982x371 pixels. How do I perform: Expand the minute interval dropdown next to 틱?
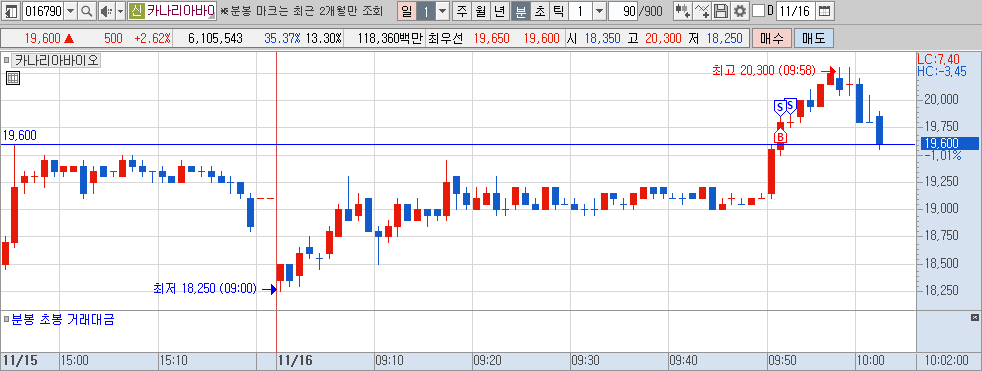(x=599, y=11)
